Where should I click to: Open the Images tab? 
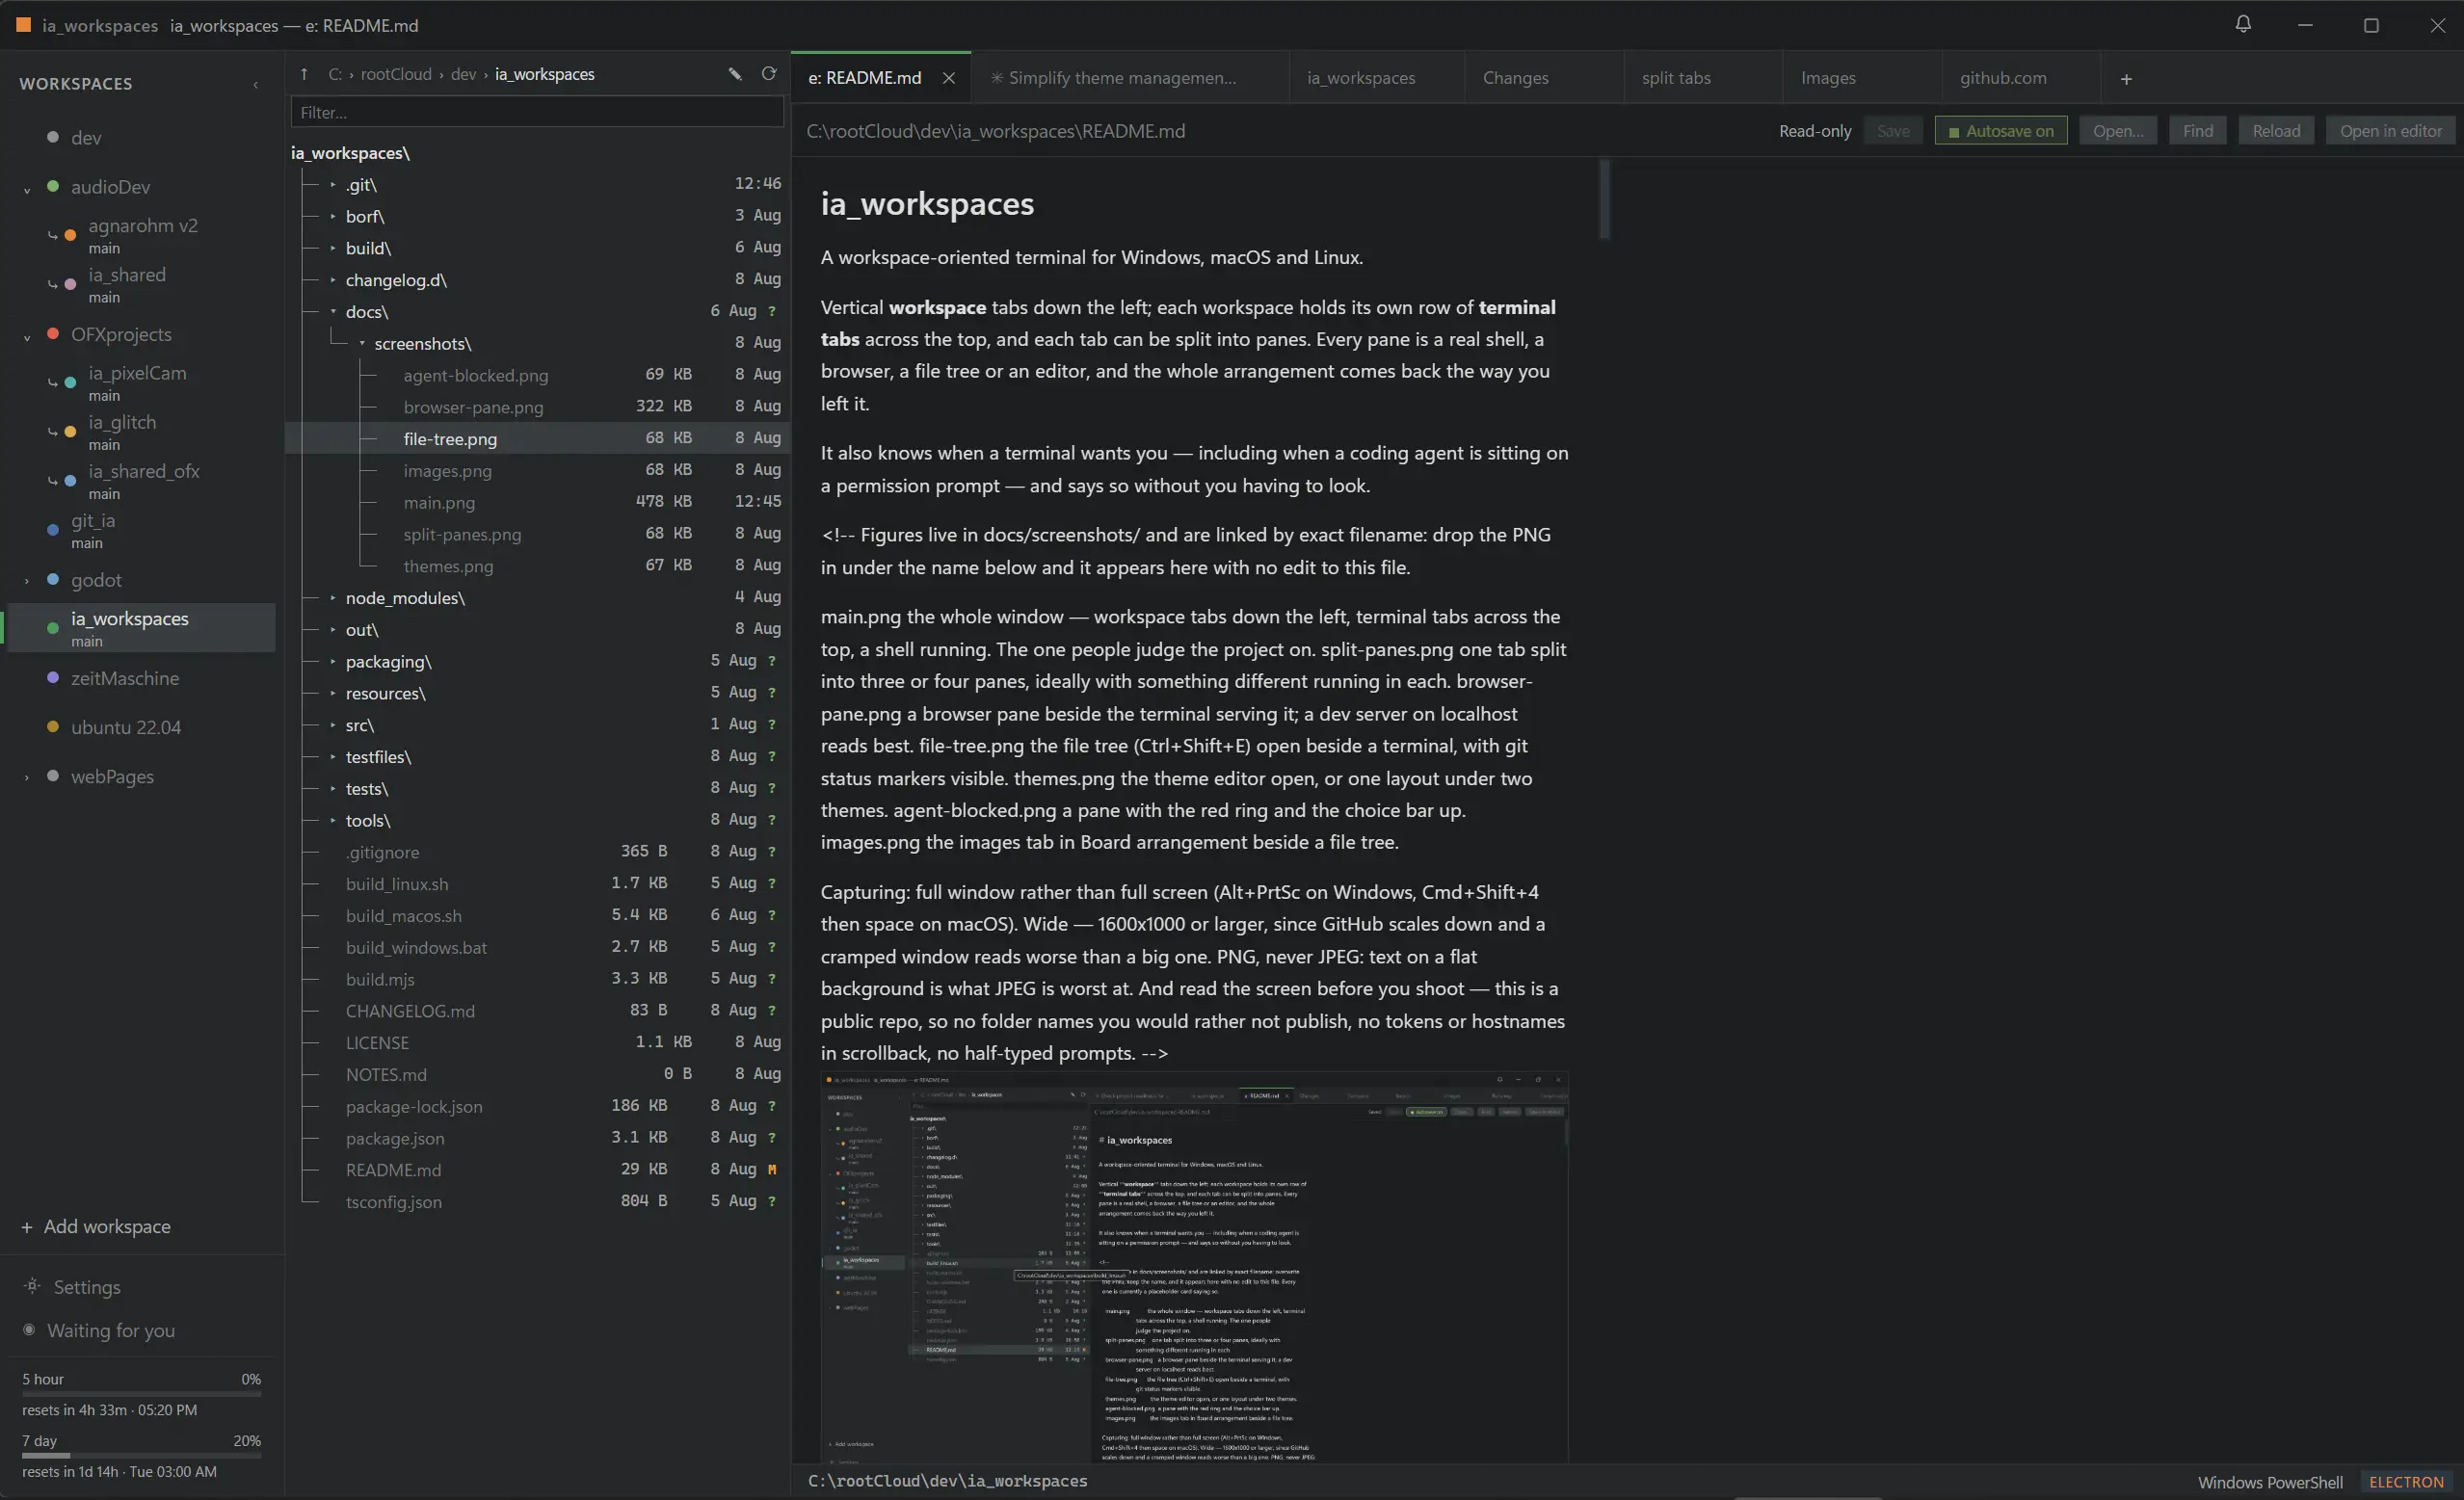click(x=1861, y=78)
